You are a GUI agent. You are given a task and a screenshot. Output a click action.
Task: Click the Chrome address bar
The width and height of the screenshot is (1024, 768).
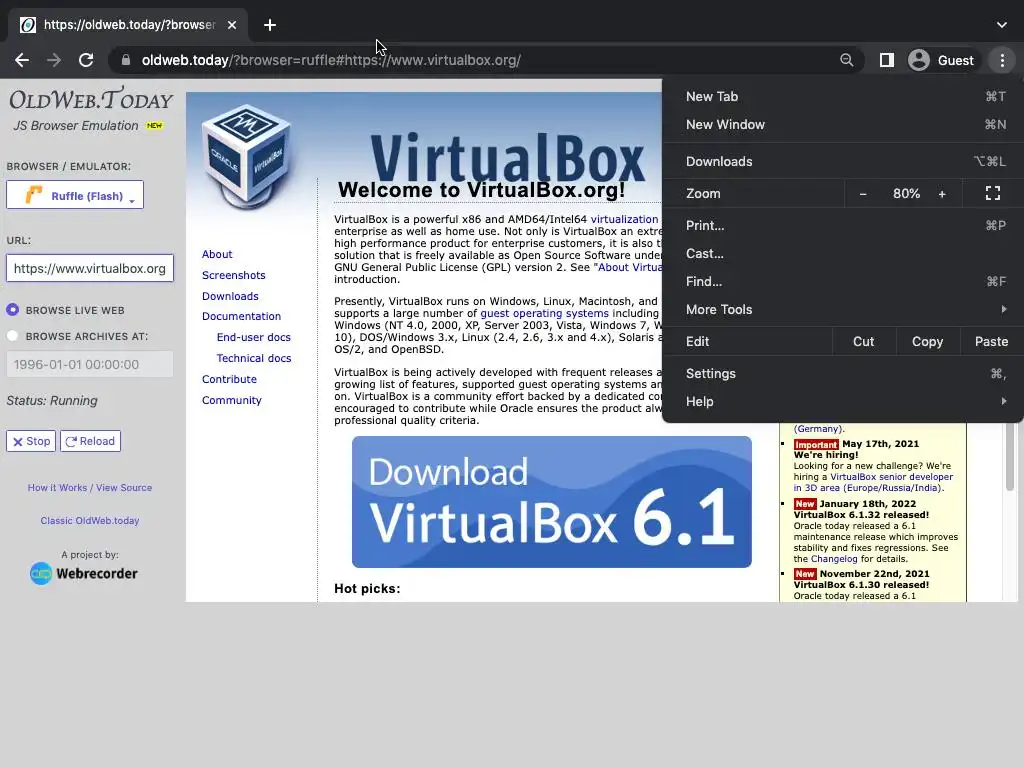(x=487, y=60)
